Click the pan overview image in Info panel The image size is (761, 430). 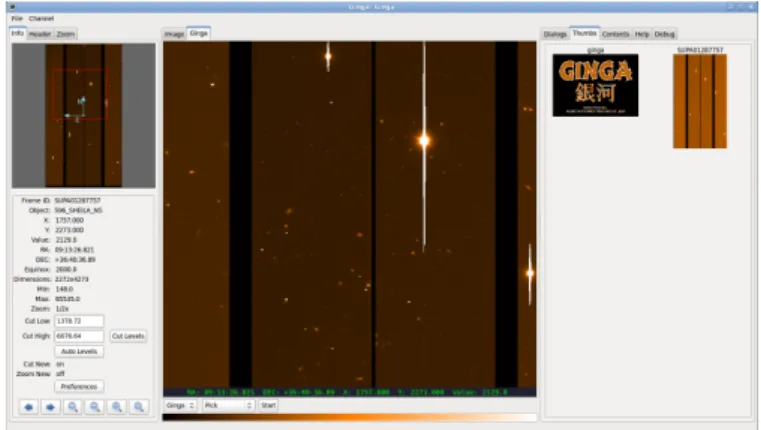[83, 116]
